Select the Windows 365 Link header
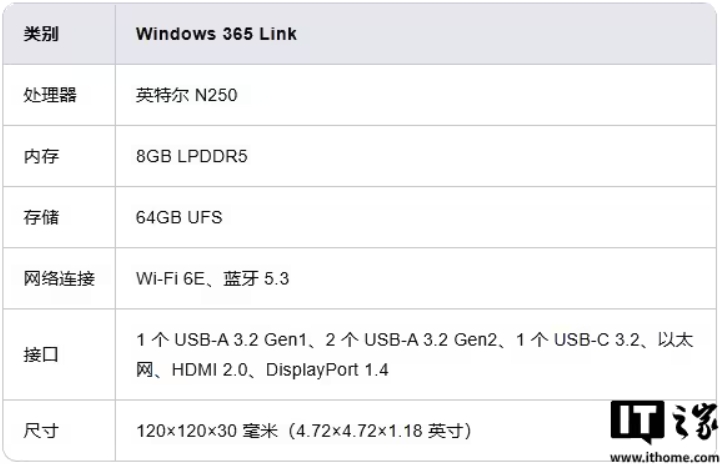This screenshot has width=721, height=464. coord(216,34)
